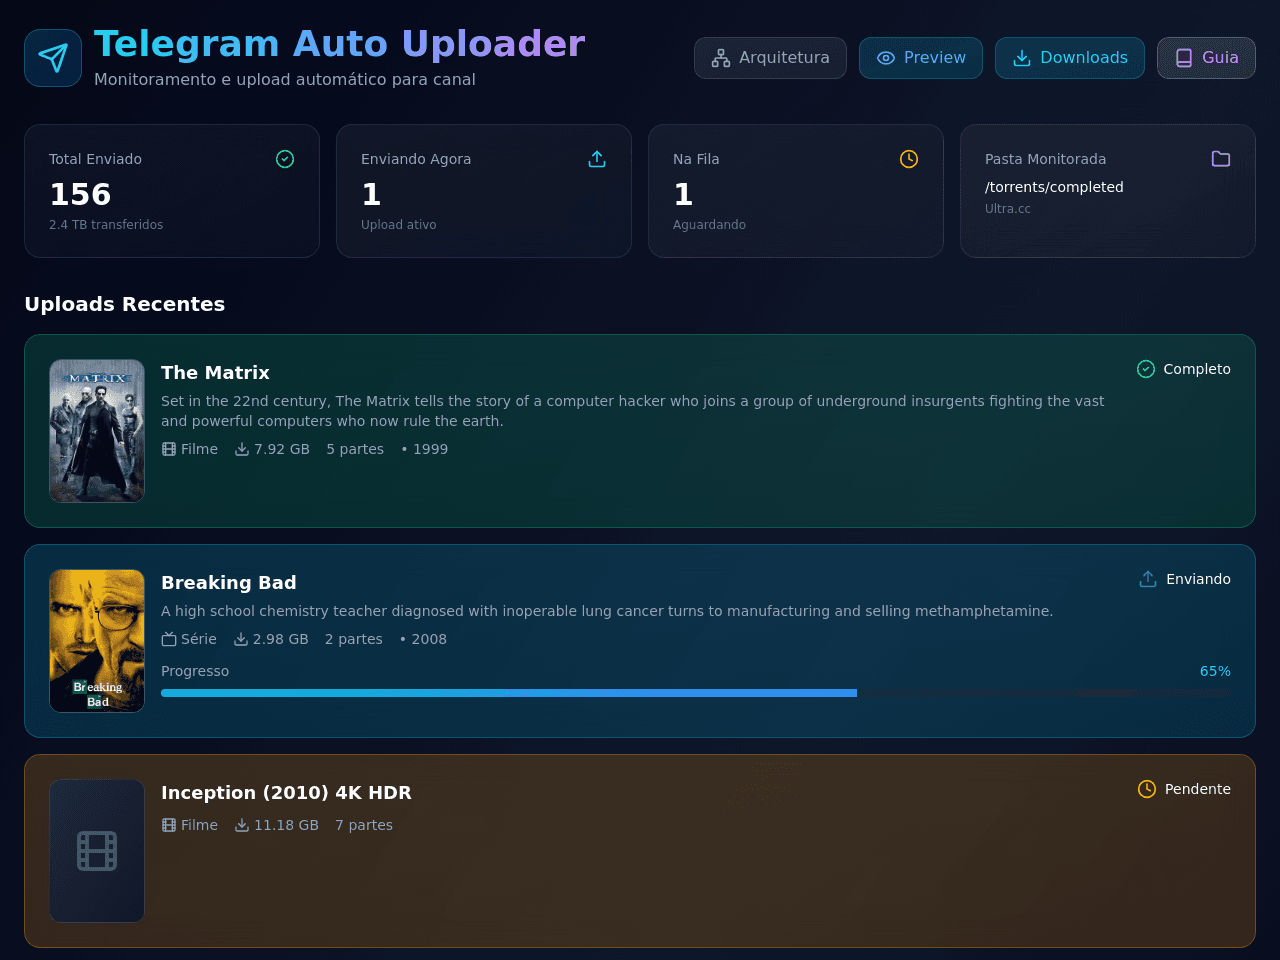1280x960 pixels.
Task: Click the Inception placeholder film thumbnail
Action: [x=97, y=851]
